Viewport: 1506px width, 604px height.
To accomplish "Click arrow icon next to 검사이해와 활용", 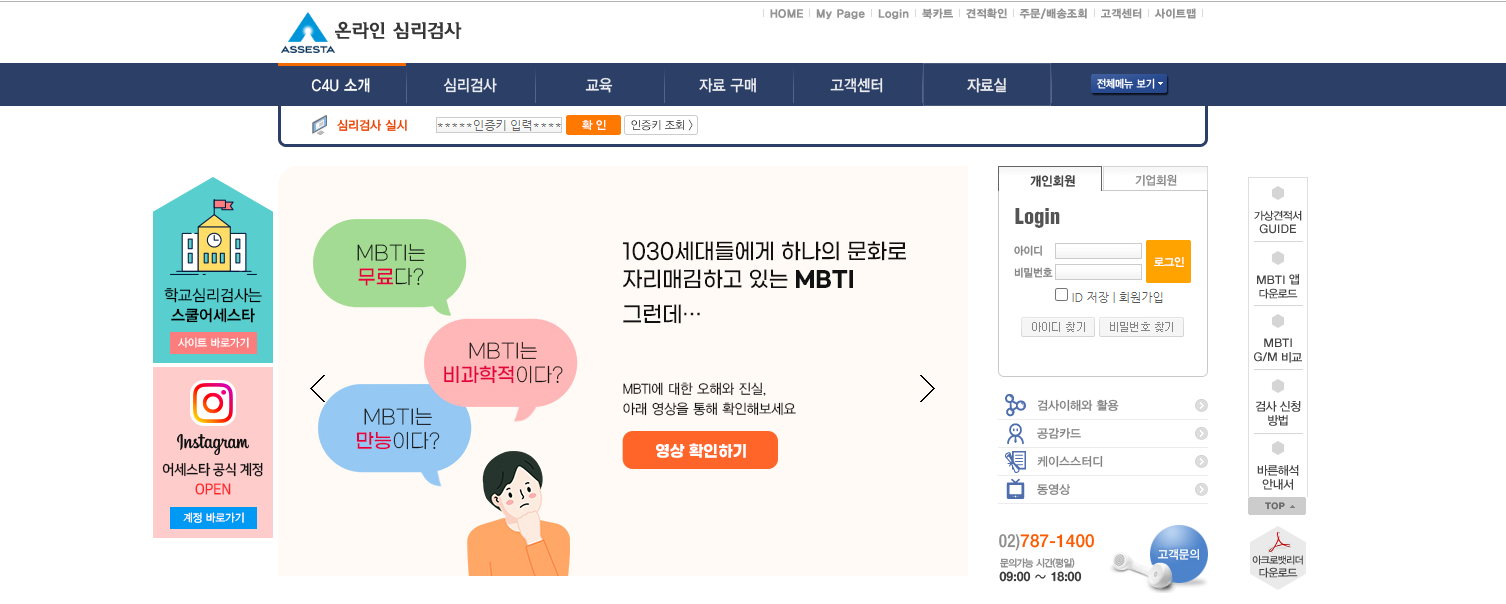I will pos(1201,405).
